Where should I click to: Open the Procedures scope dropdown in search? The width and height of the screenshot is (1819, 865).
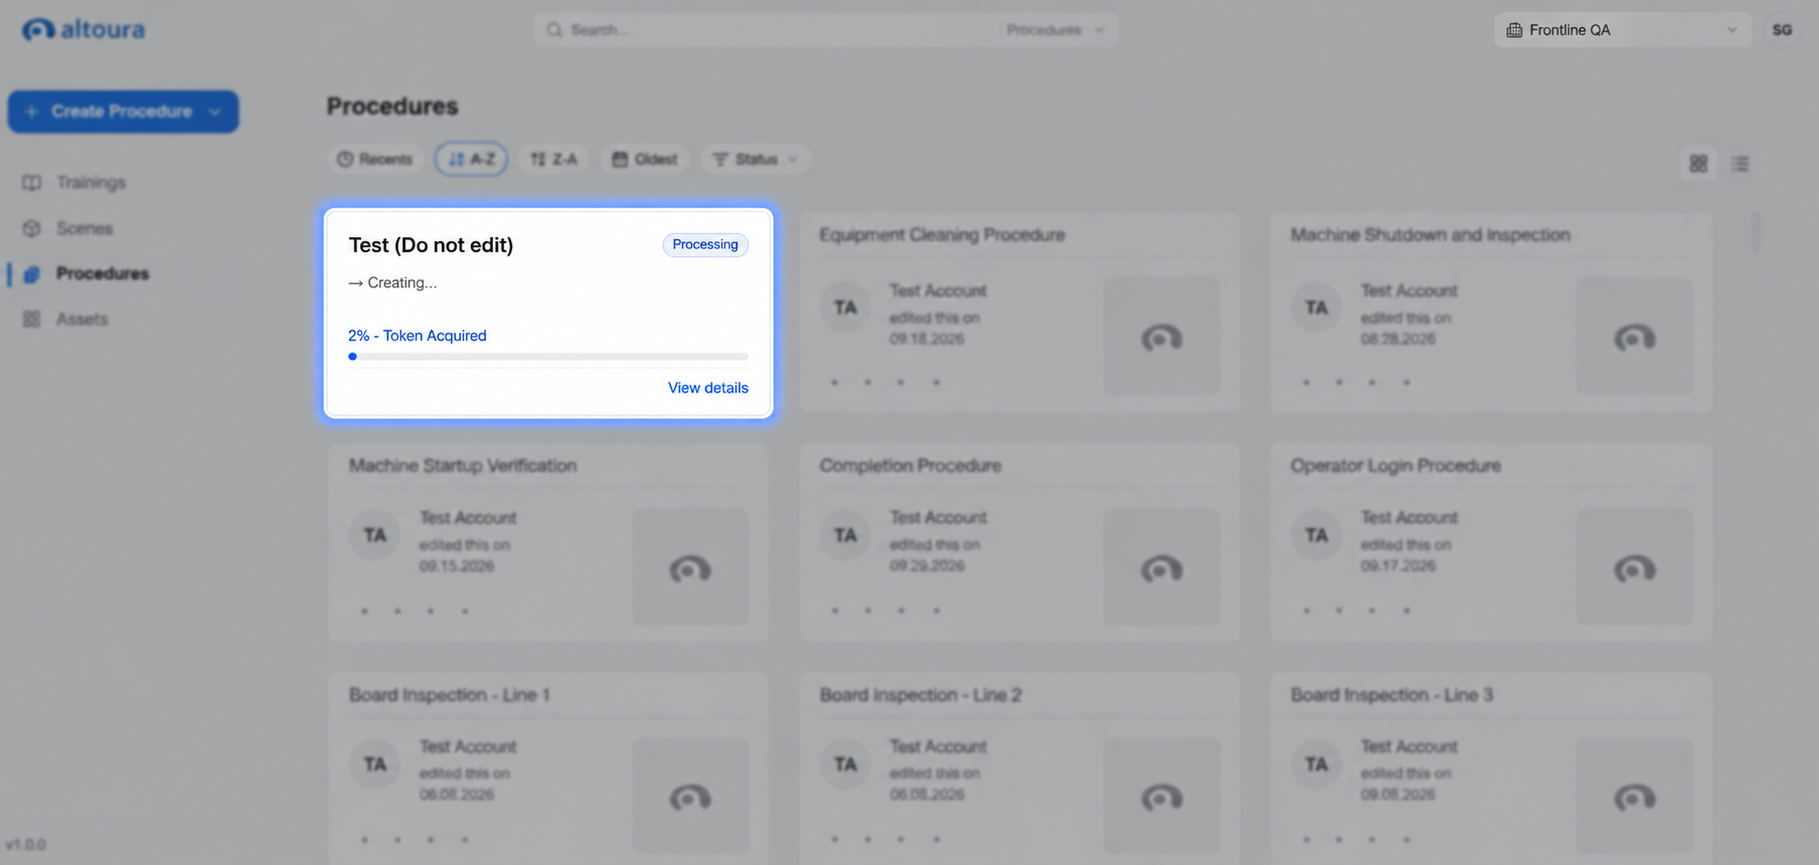pyautogui.click(x=1055, y=30)
